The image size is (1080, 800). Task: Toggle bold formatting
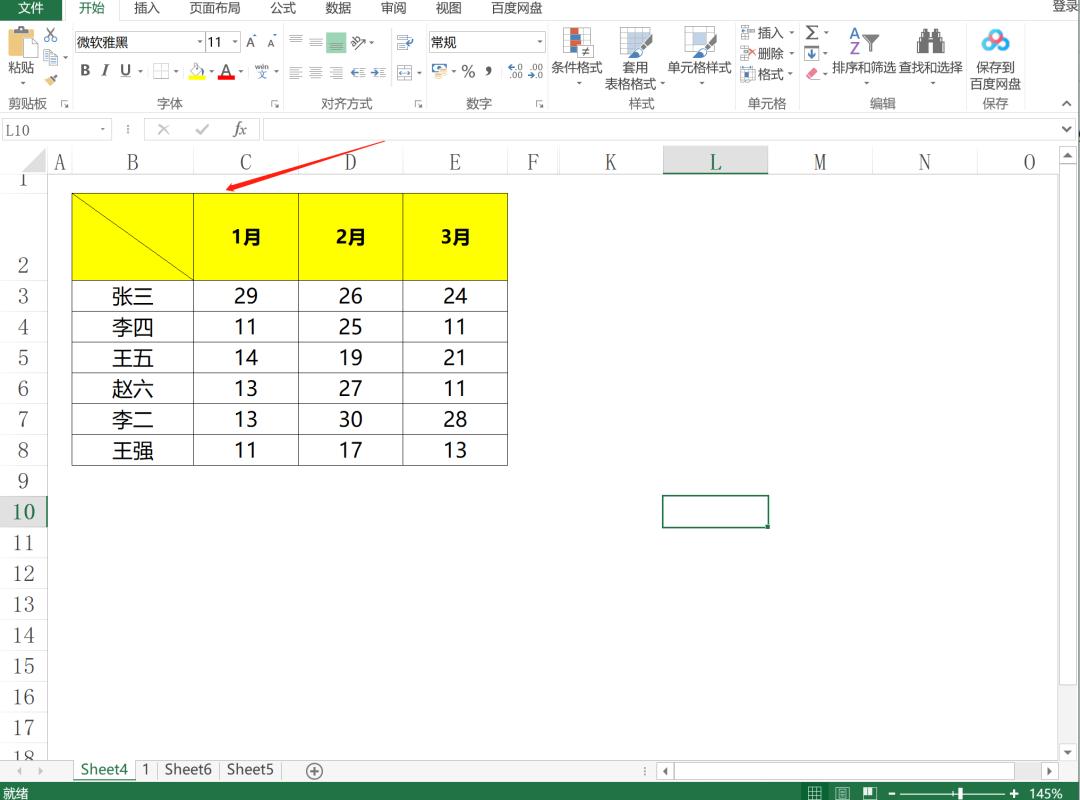coord(85,71)
